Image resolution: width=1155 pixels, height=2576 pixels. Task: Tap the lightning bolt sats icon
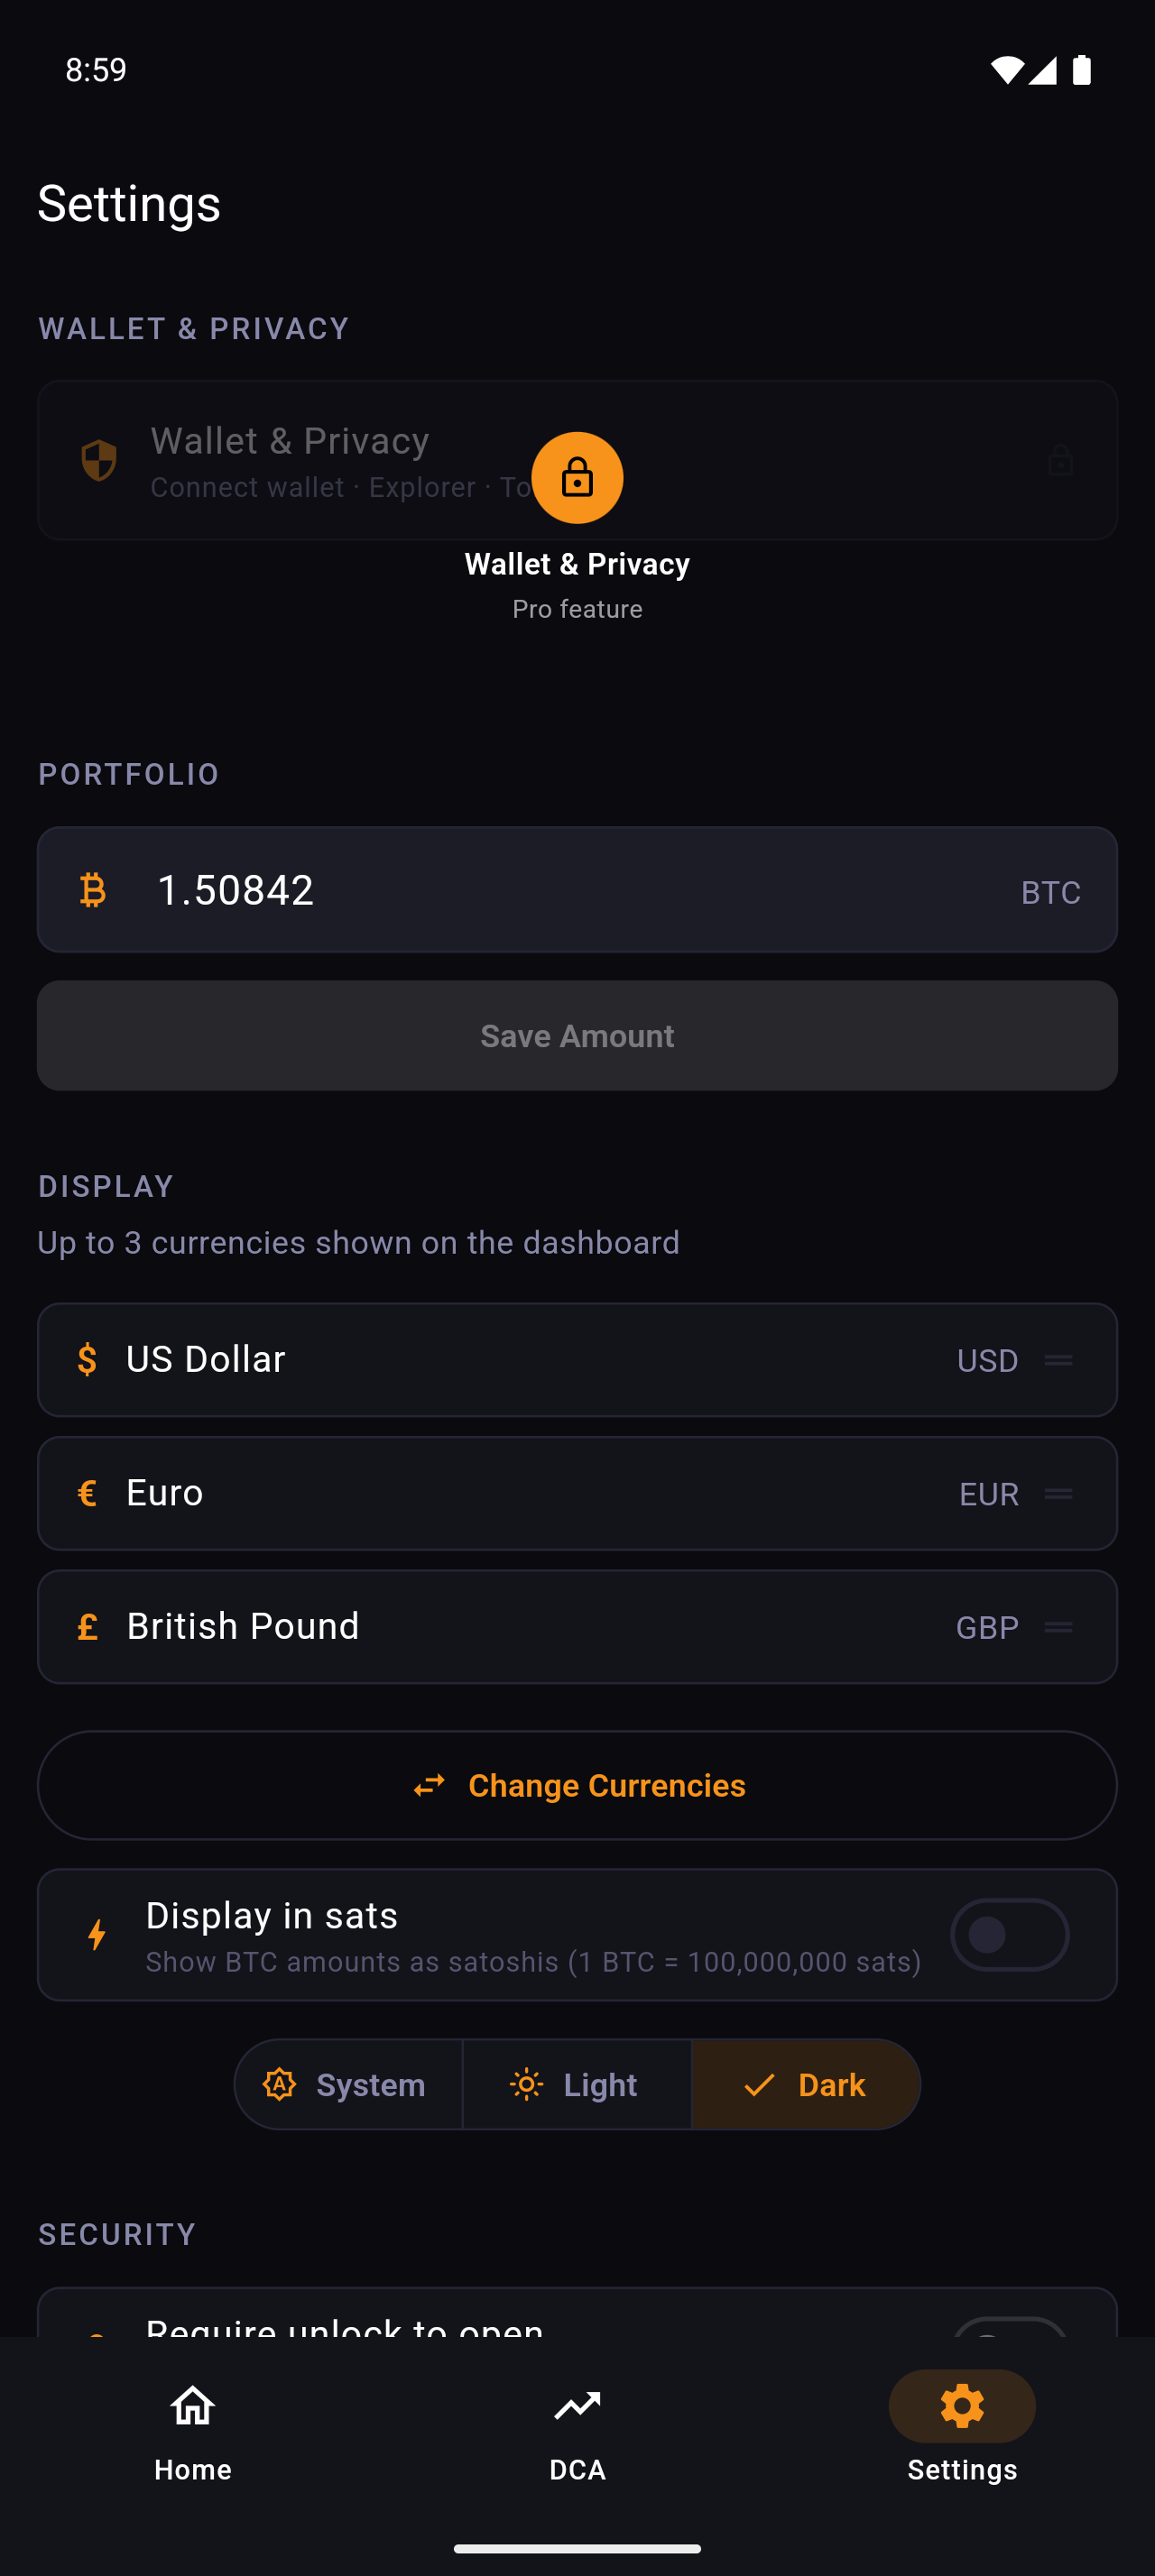pyautogui.click(x=97, y=1935)
